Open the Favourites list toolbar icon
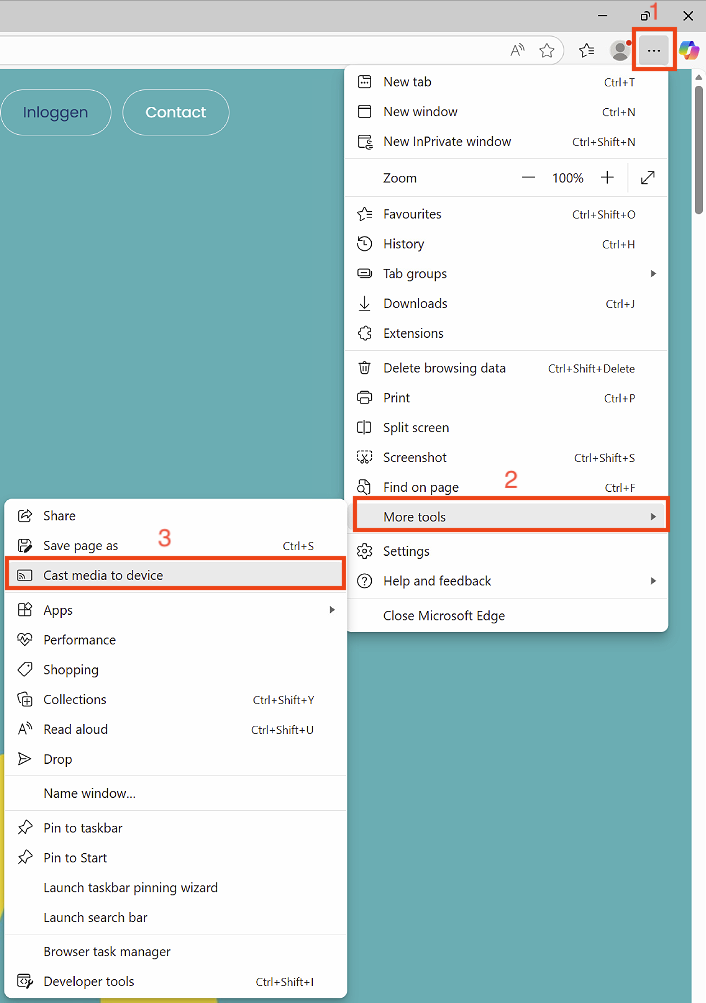Image resolution: width=706 pixels, height=1003 pixels. (587, 50)
